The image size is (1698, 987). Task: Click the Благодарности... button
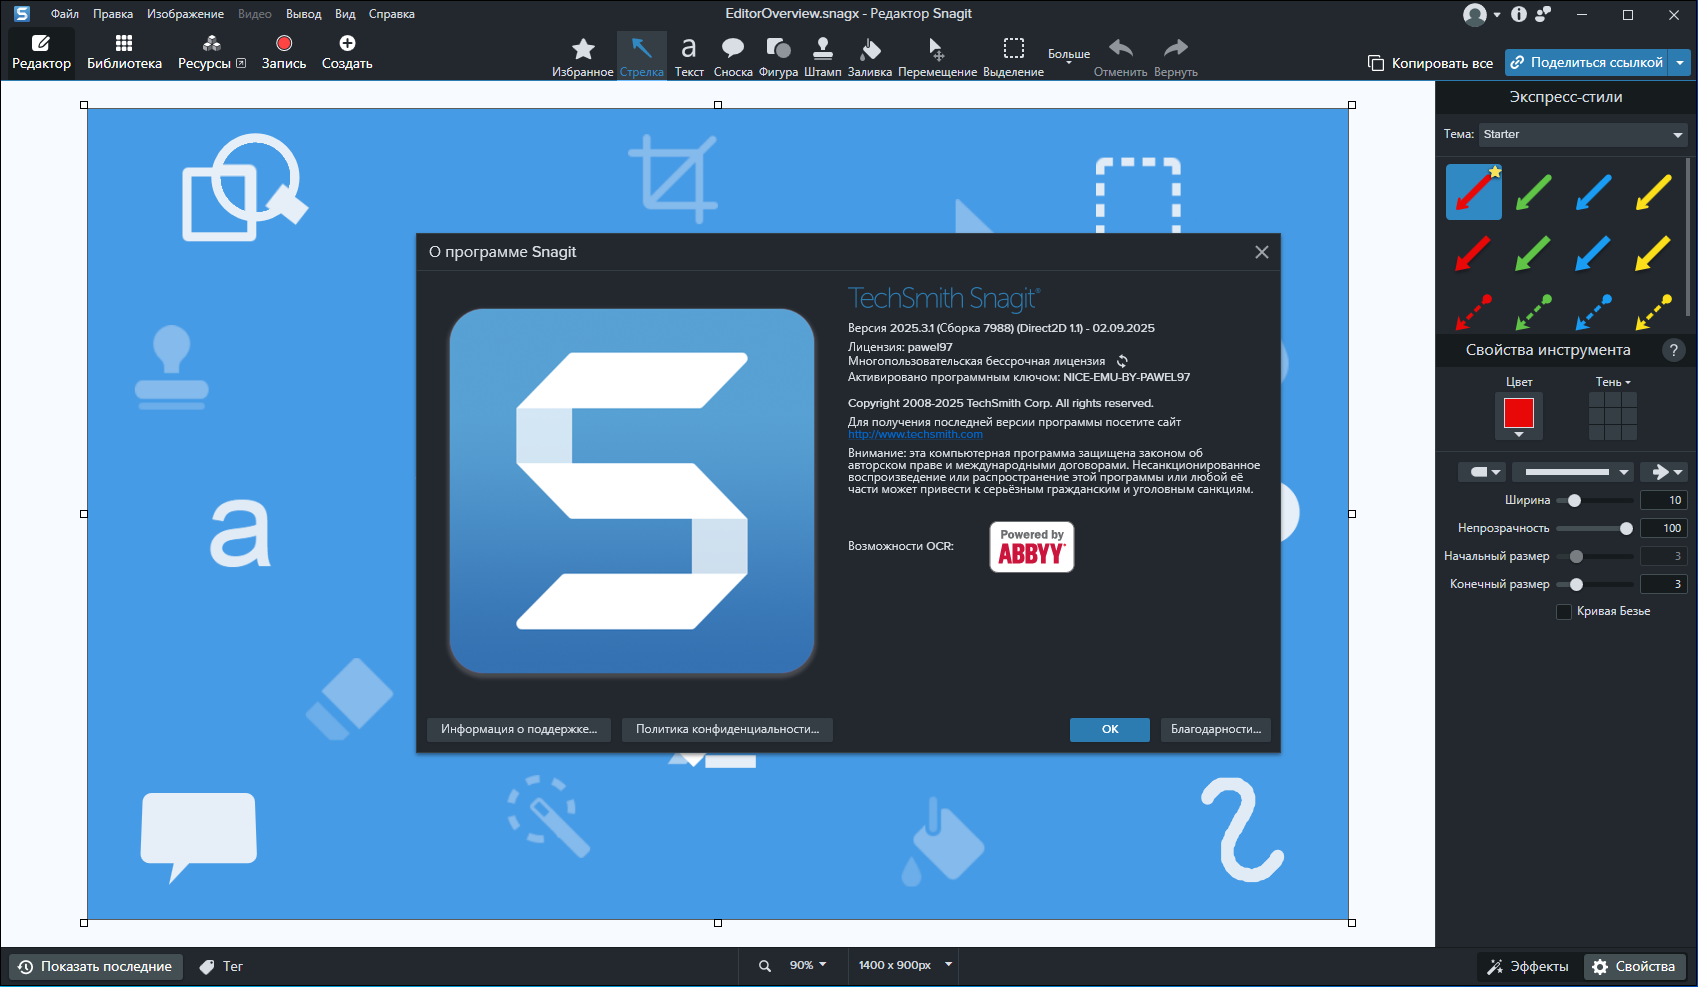click(1216, 729)
